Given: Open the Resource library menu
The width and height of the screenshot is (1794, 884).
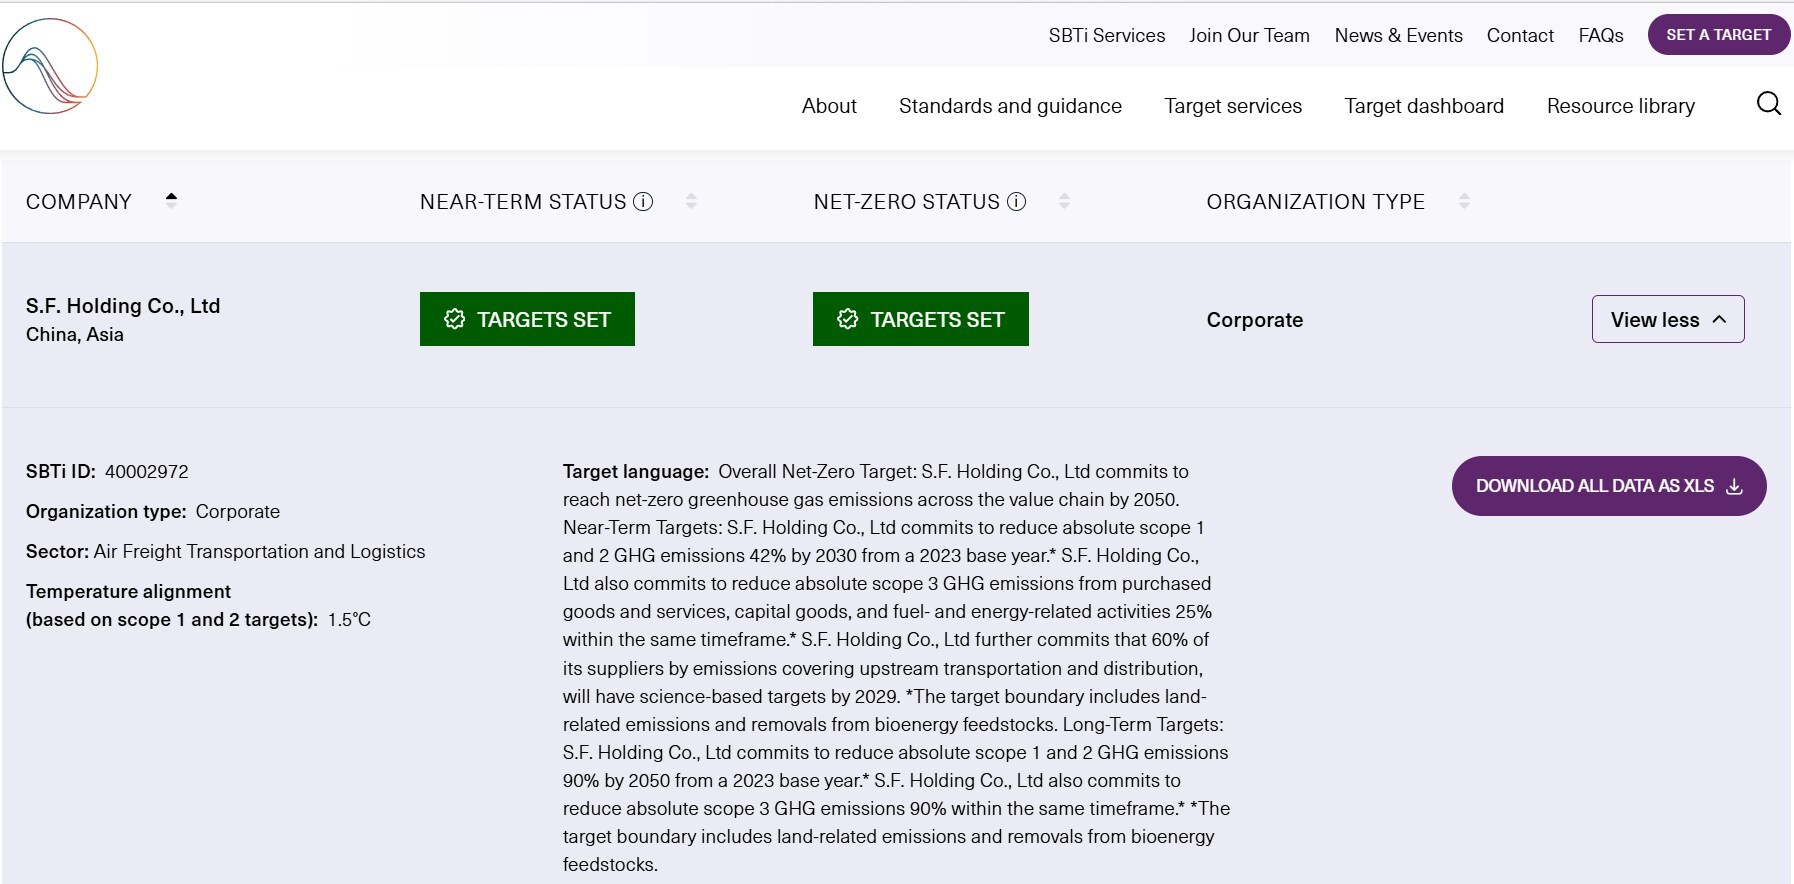Looking at the screenshot, I should 1620,106.
